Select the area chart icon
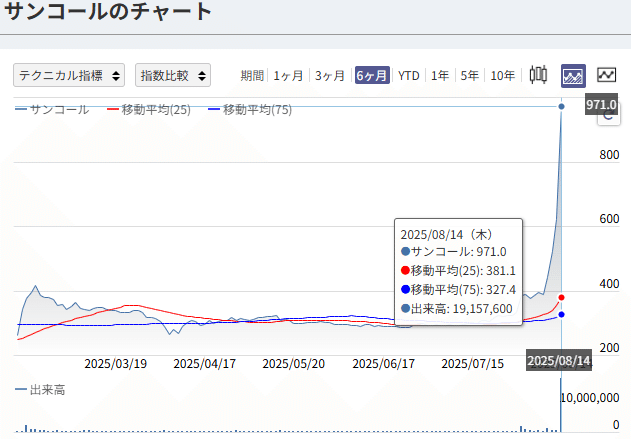631x439 pixels. tap(573, 76)
